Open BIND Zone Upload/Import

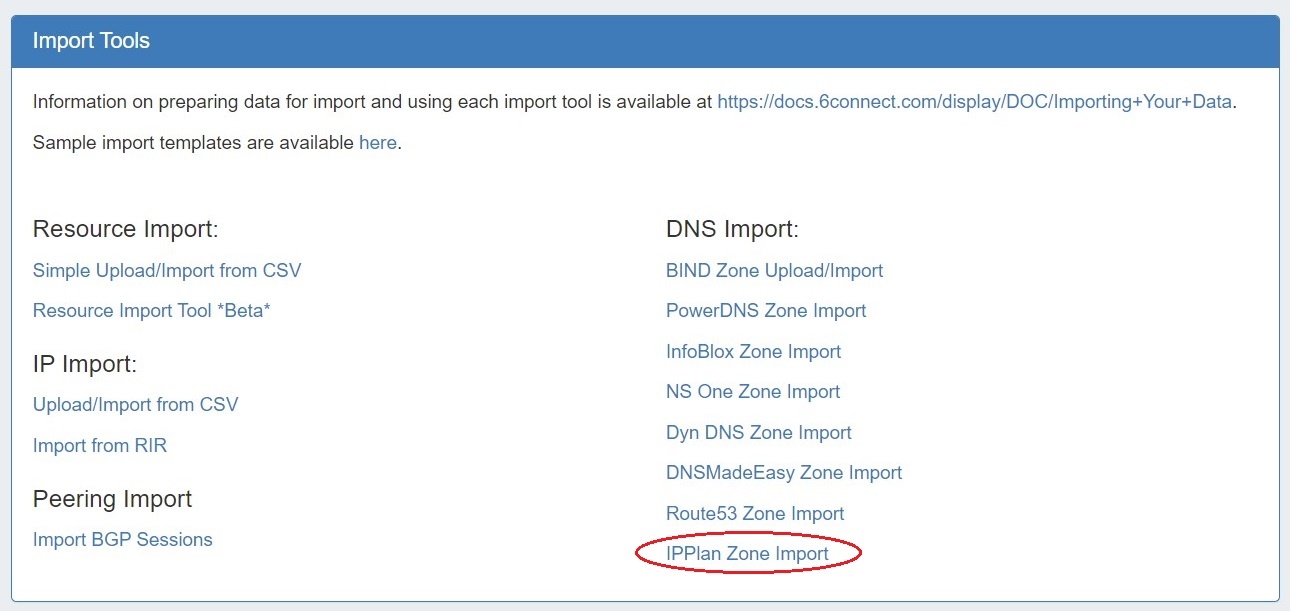point(775,270)
